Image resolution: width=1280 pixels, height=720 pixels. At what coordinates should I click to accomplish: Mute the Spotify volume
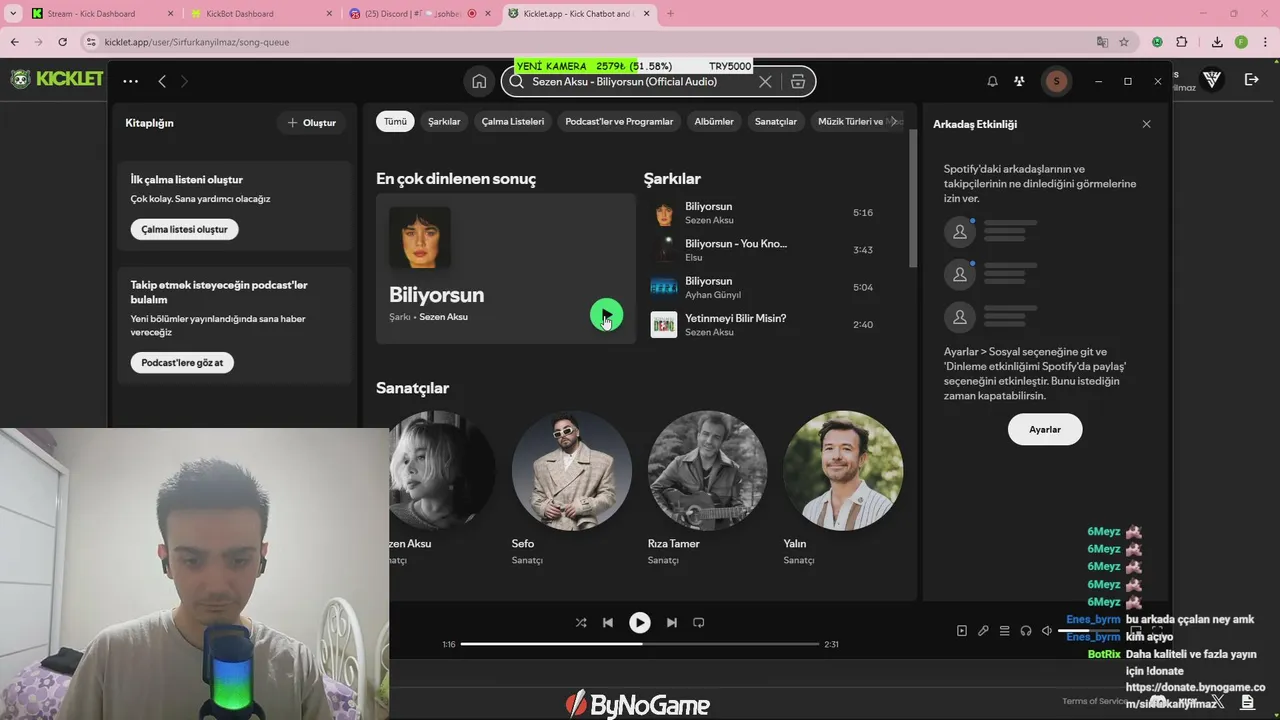click(1047, 631)
